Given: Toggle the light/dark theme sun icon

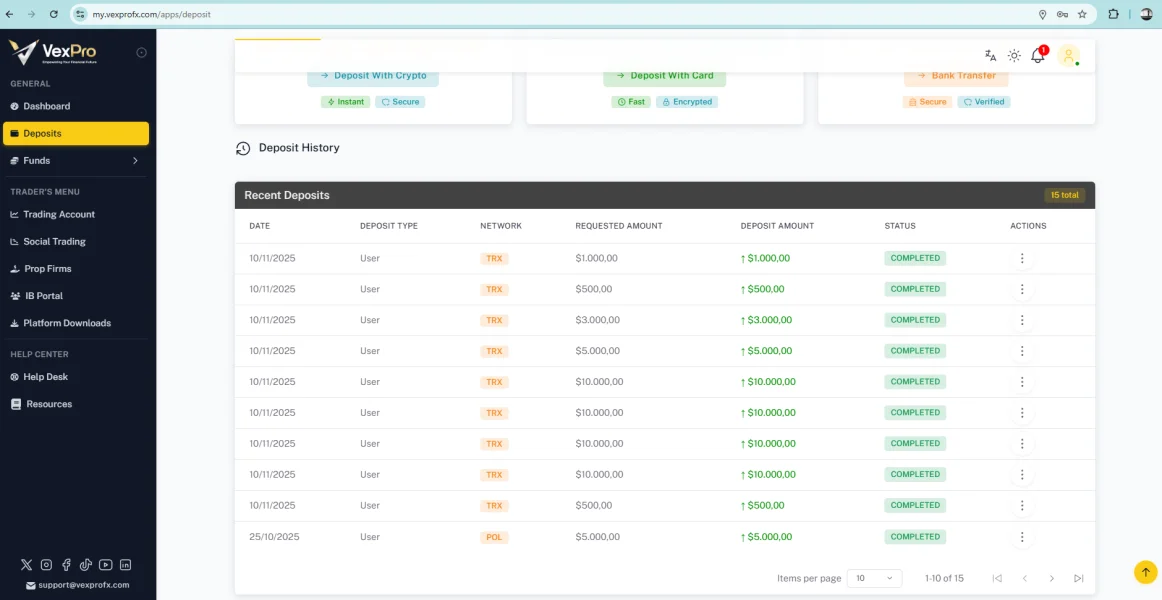Looking at the screenshot, I should click(x=1014, y=56).
